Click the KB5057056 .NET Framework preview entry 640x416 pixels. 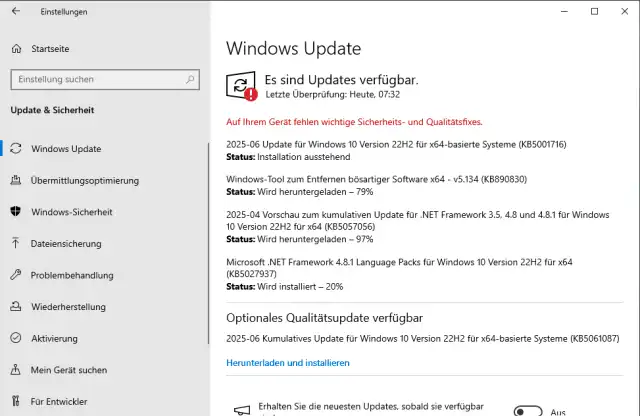(418, 220)
